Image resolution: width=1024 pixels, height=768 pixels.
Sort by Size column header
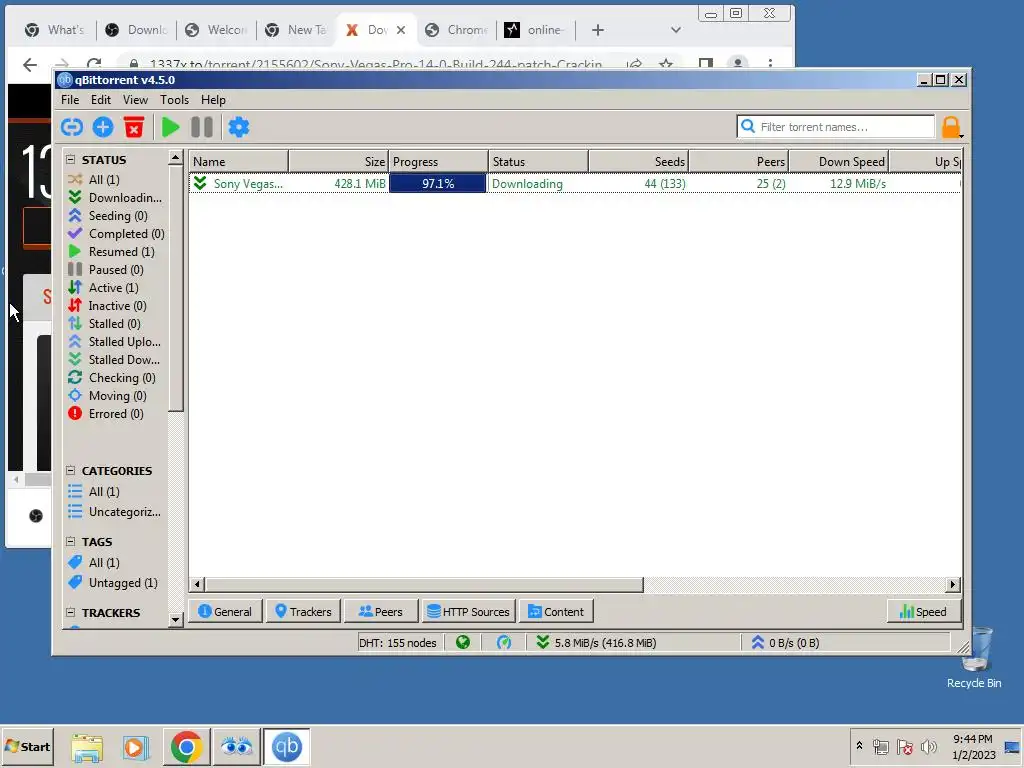[x=338, y=161]
